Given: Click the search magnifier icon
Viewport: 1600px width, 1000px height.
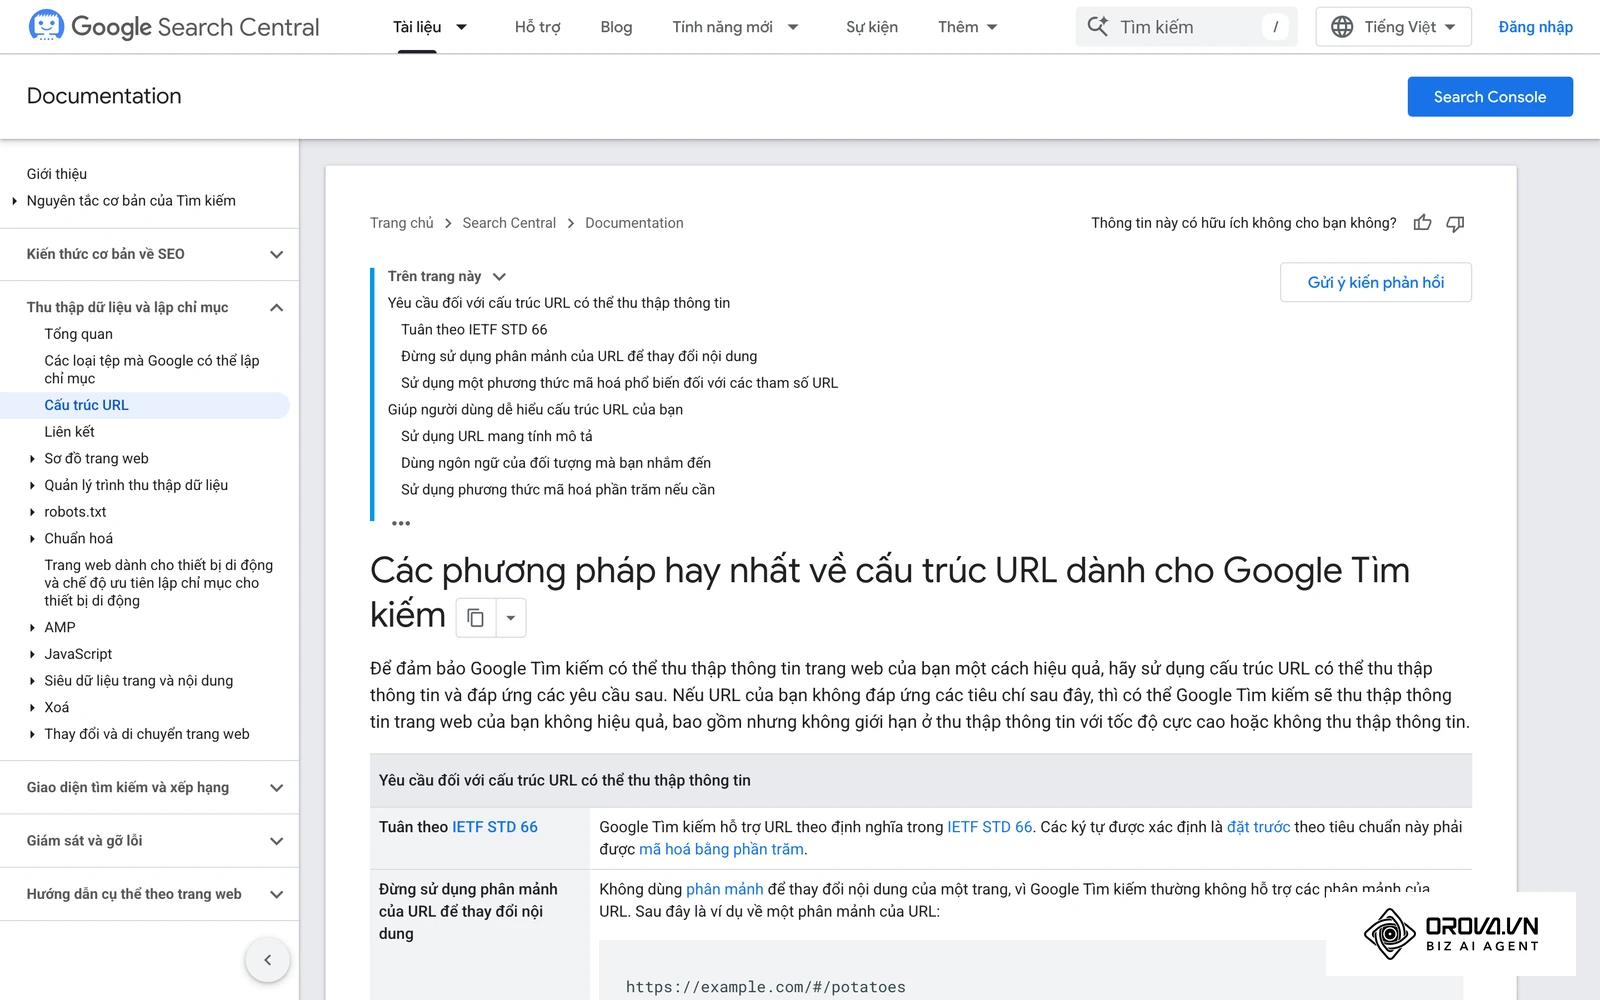Looking at the screenshot, I should tap(1097, 27).
